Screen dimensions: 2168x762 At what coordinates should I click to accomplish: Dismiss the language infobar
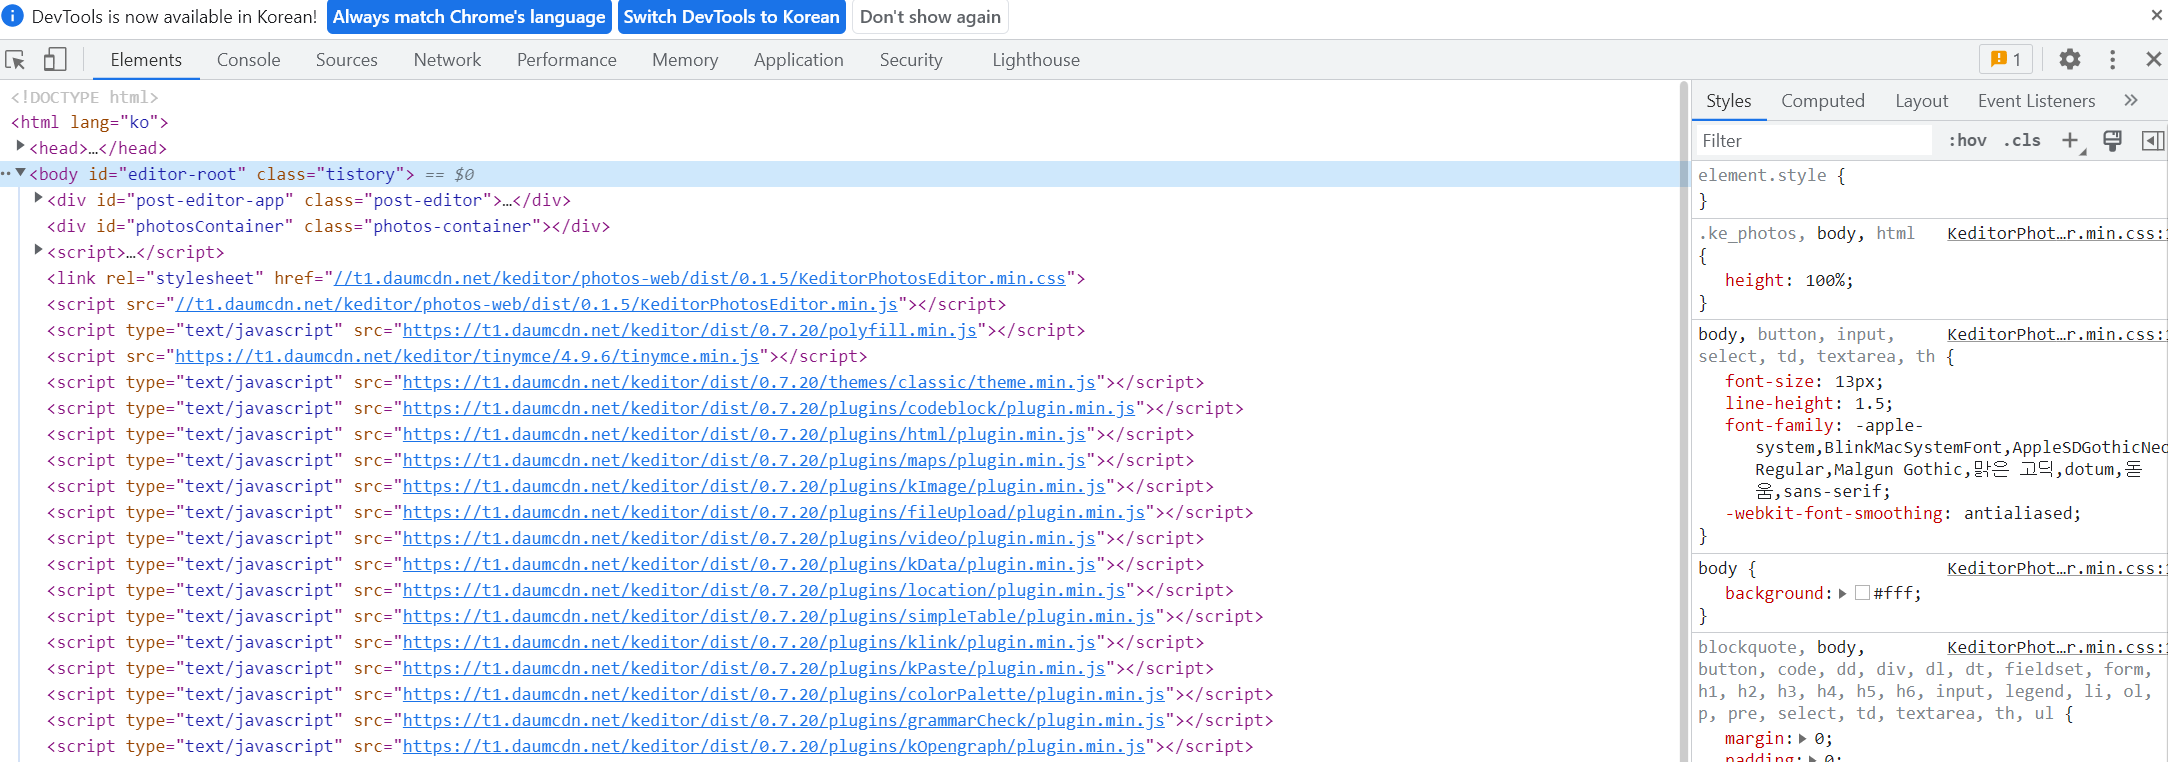click(2157, 15)
